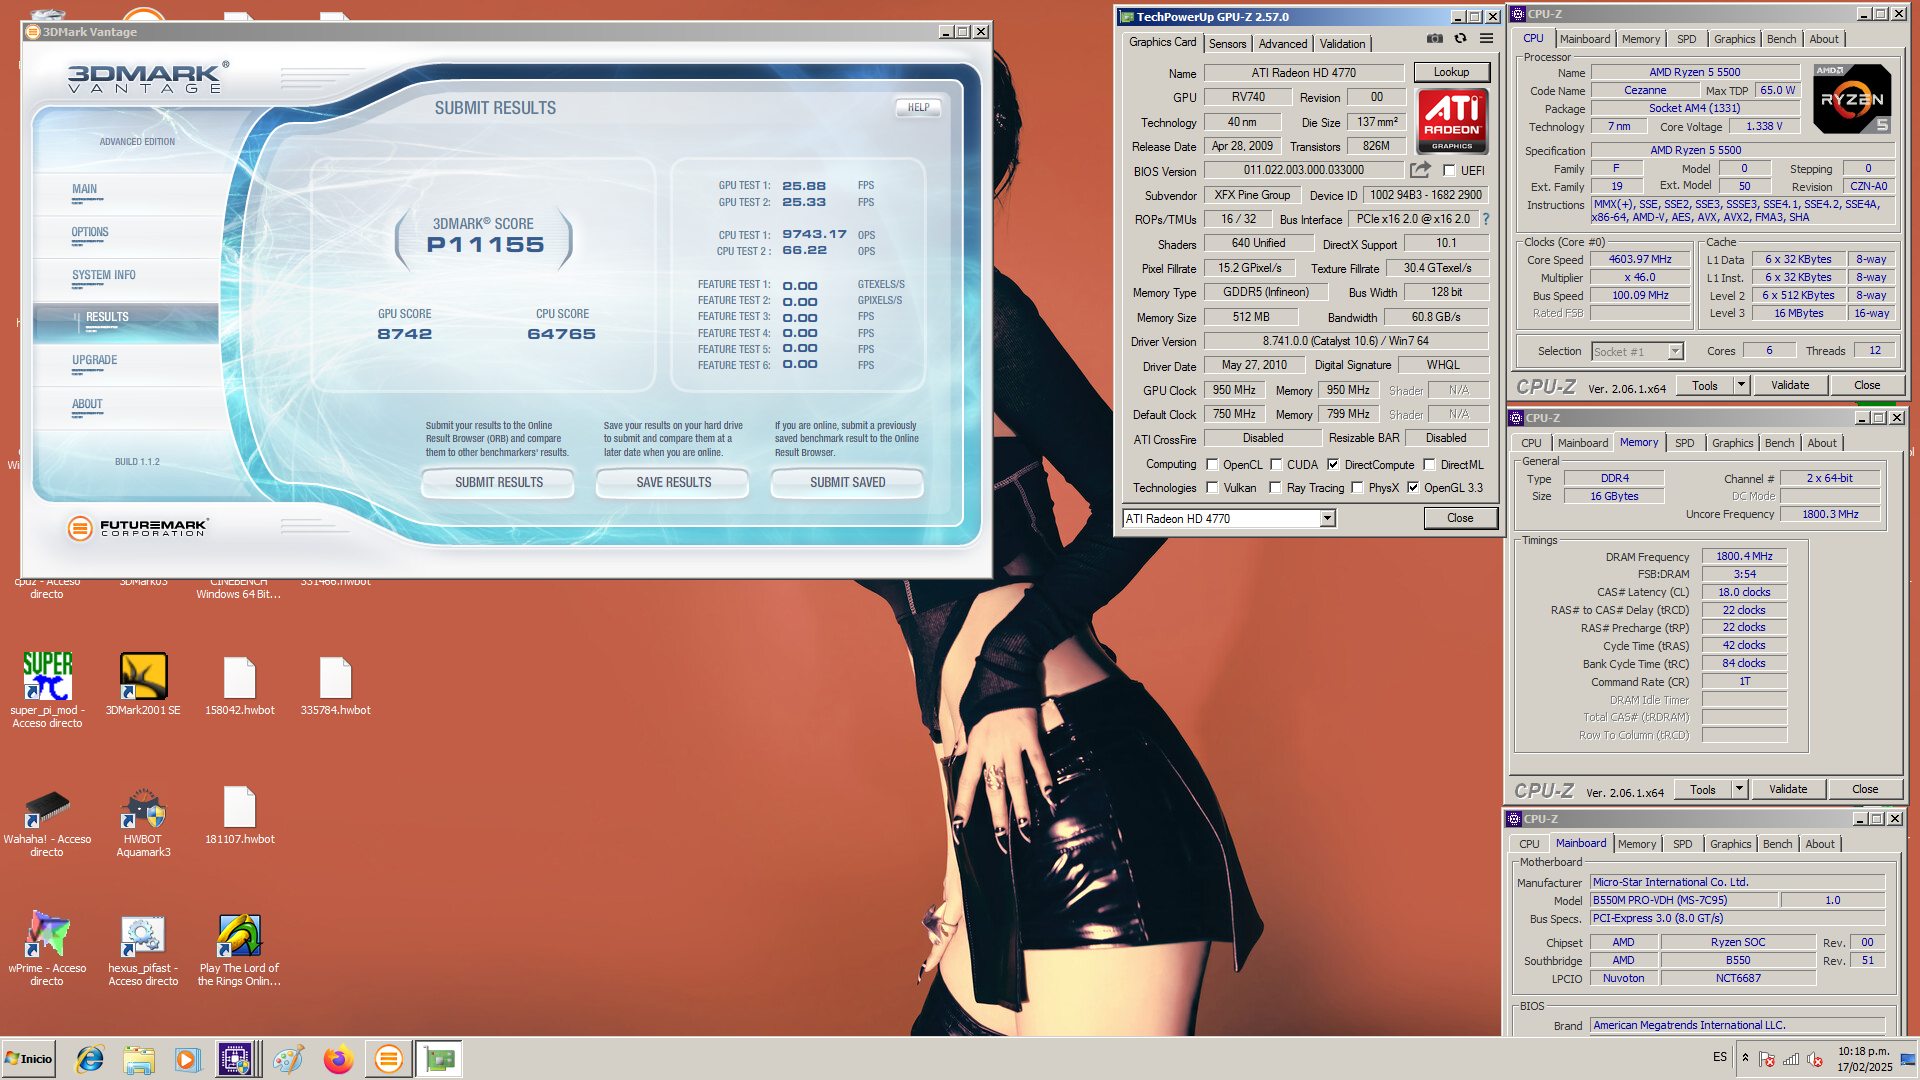1920x1080 pixels.
Task: Launch Windows Media Player from taskbar
Action: [187, 1059]
